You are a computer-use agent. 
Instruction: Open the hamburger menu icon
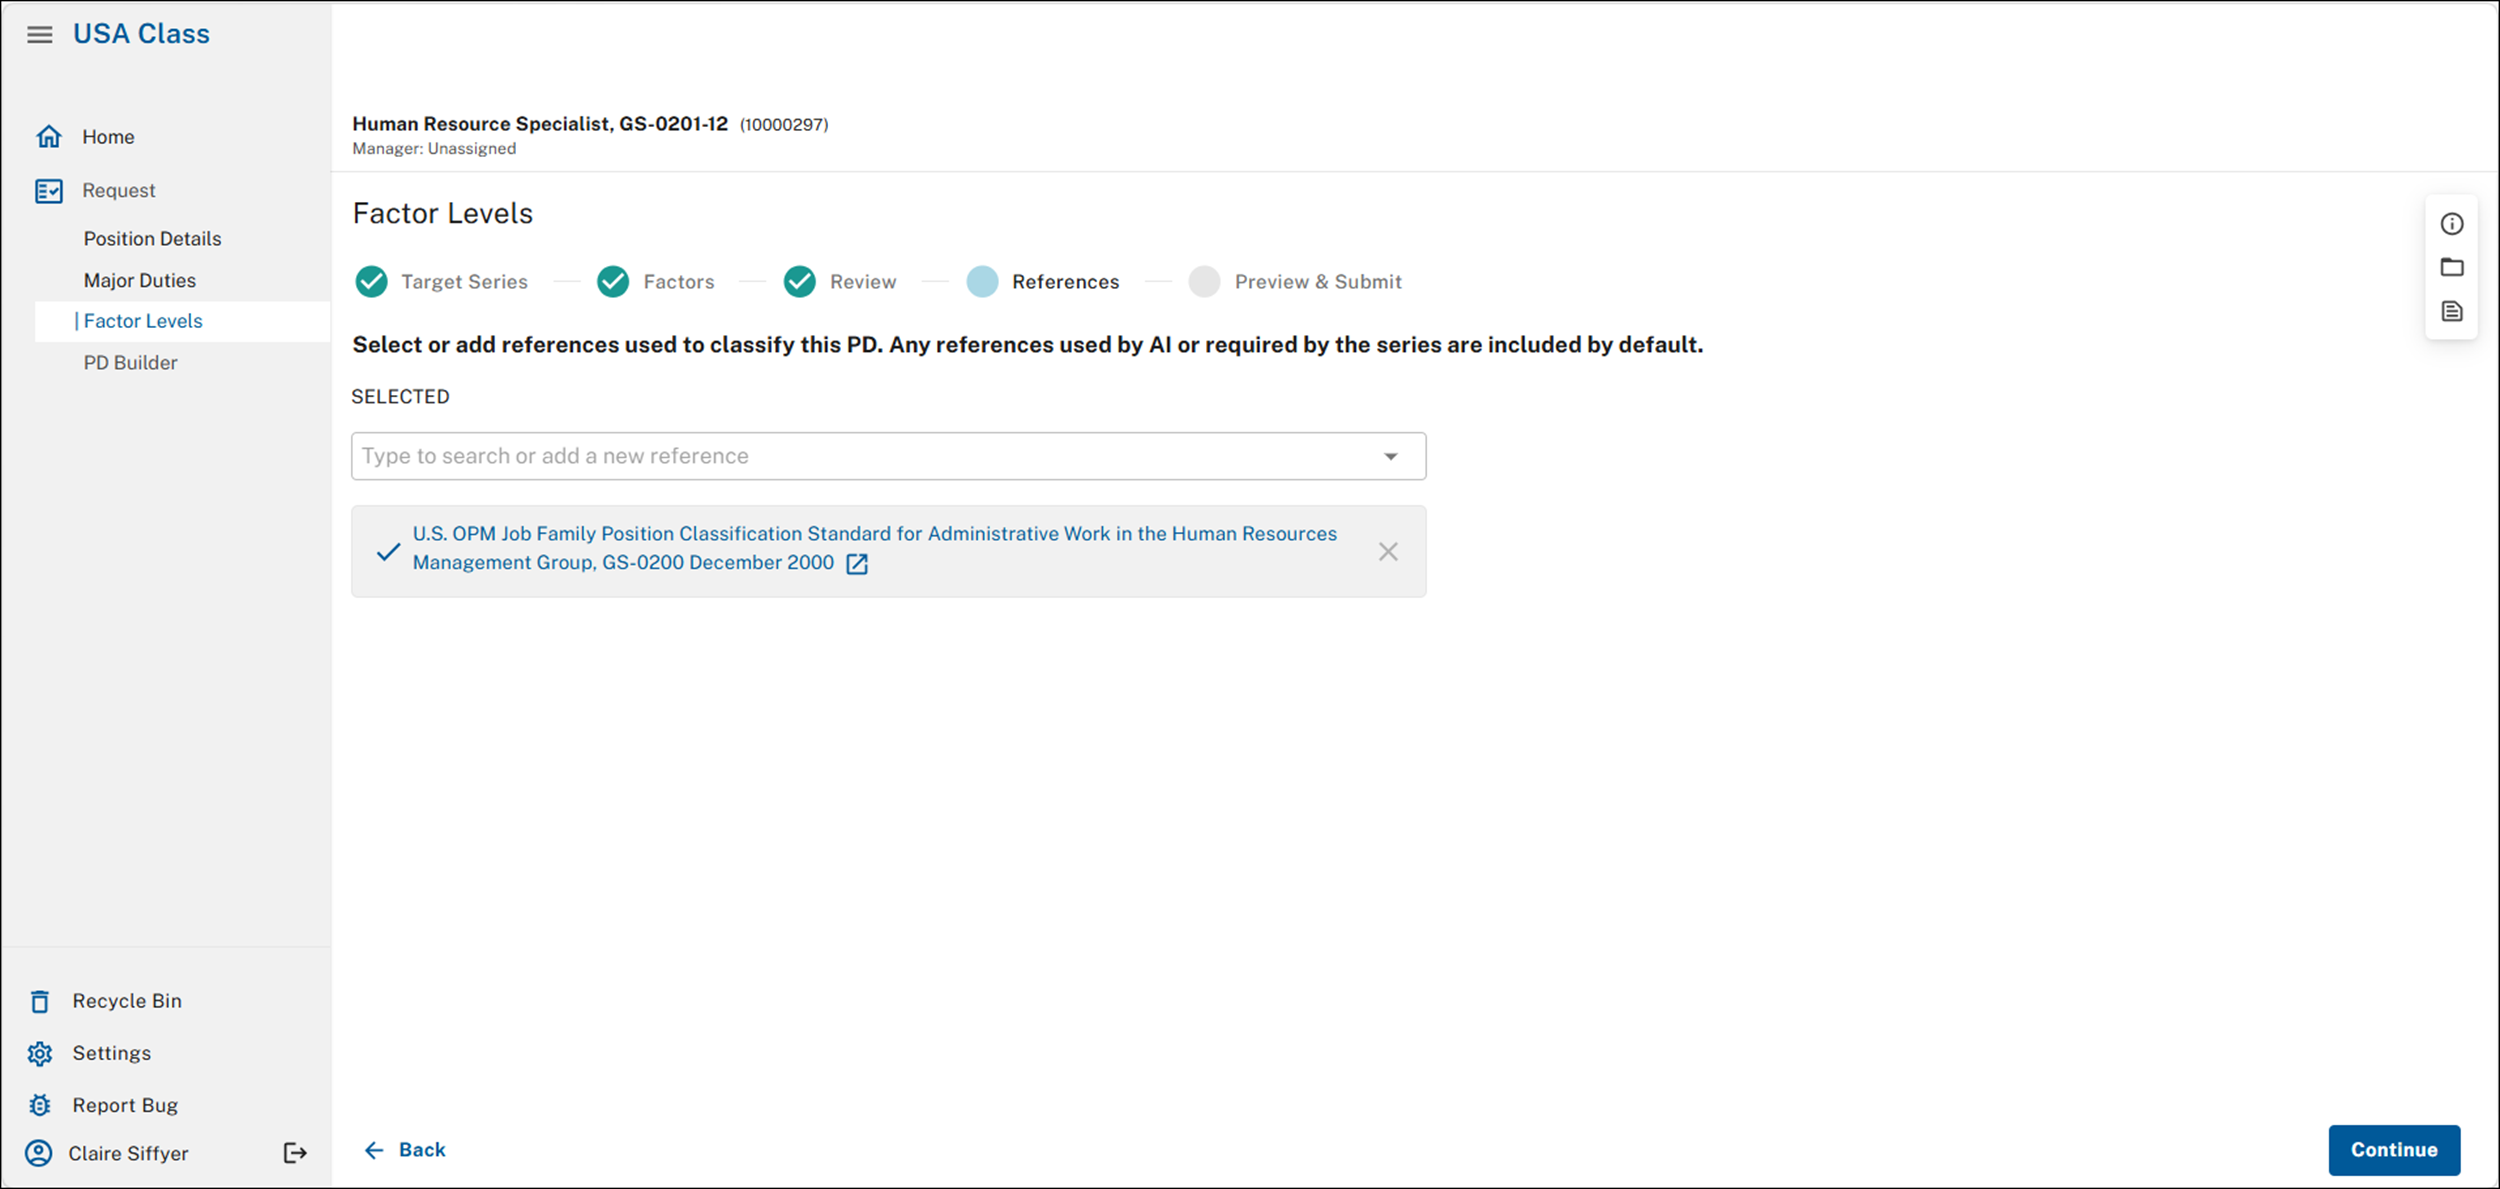pyautogui.click(x=40, y=35)
